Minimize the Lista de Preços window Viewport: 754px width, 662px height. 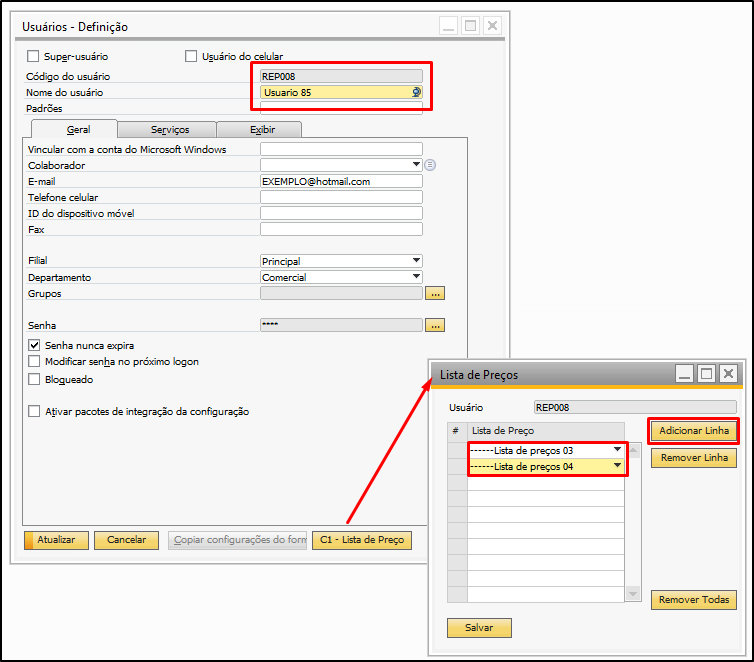pos(684,374)
